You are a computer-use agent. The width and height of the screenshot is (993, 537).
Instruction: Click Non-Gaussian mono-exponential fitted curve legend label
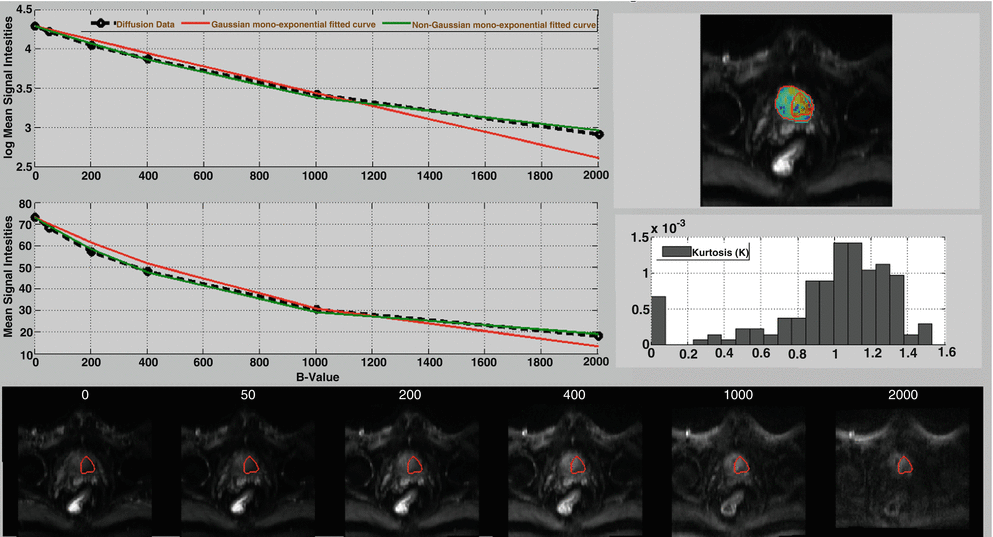[505, 21]
